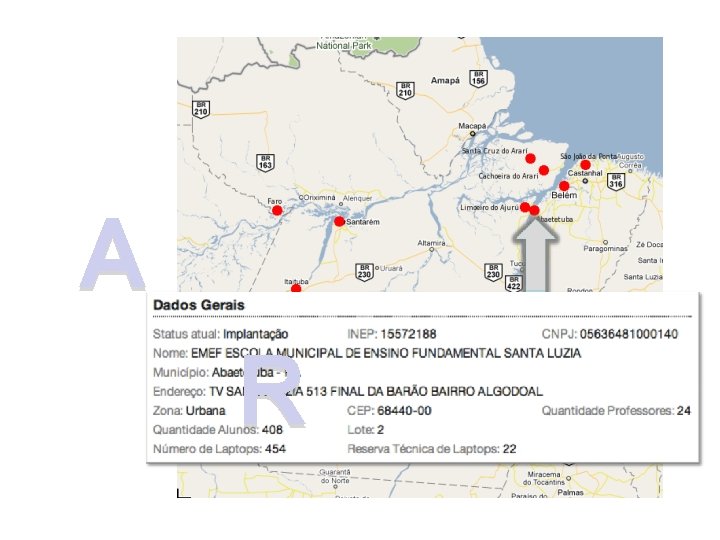Click the BR 156 highway shield

478,78
